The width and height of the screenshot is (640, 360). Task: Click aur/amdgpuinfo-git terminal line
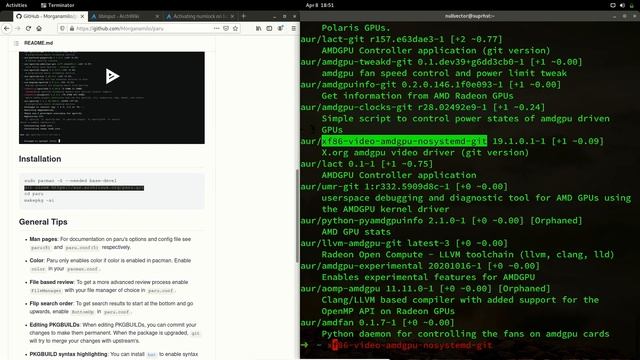[431, 85]
